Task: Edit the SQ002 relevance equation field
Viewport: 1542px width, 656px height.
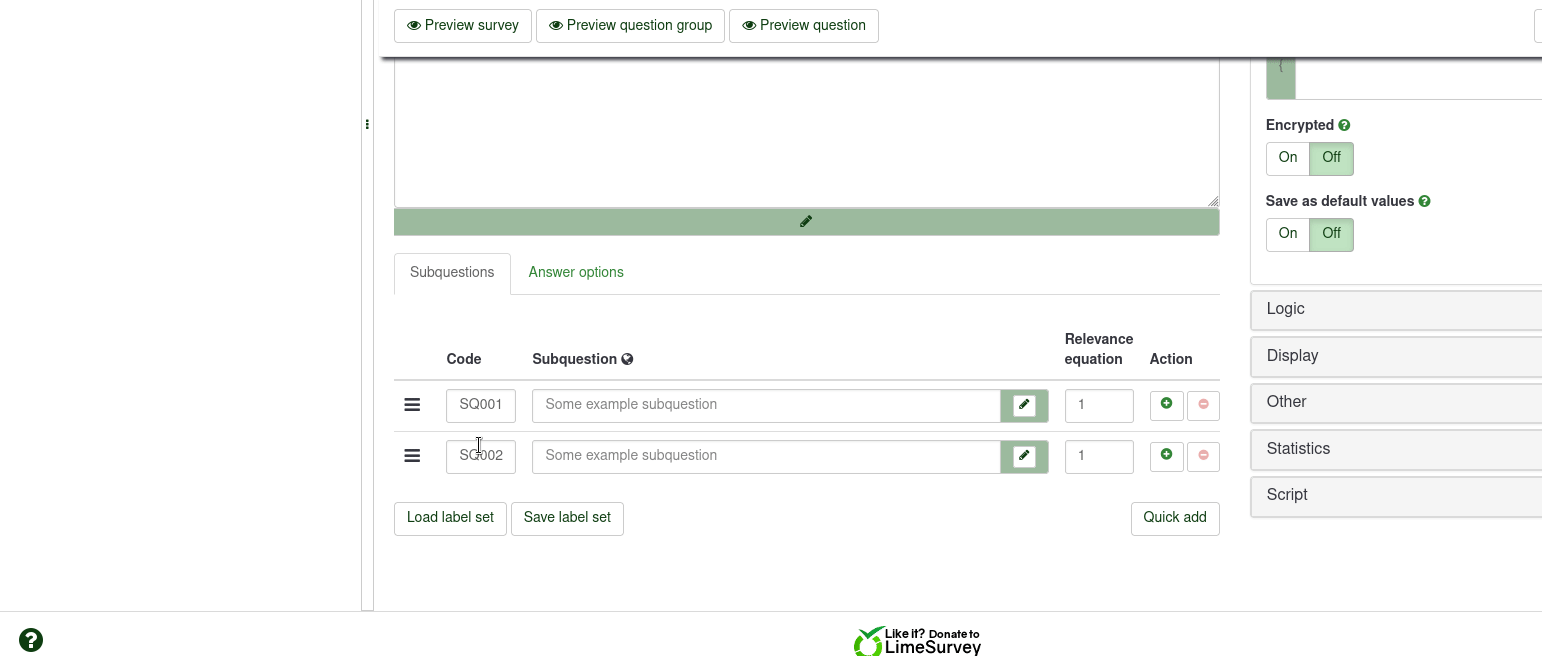Action: pyautogui.click(x=1099, y=457)
